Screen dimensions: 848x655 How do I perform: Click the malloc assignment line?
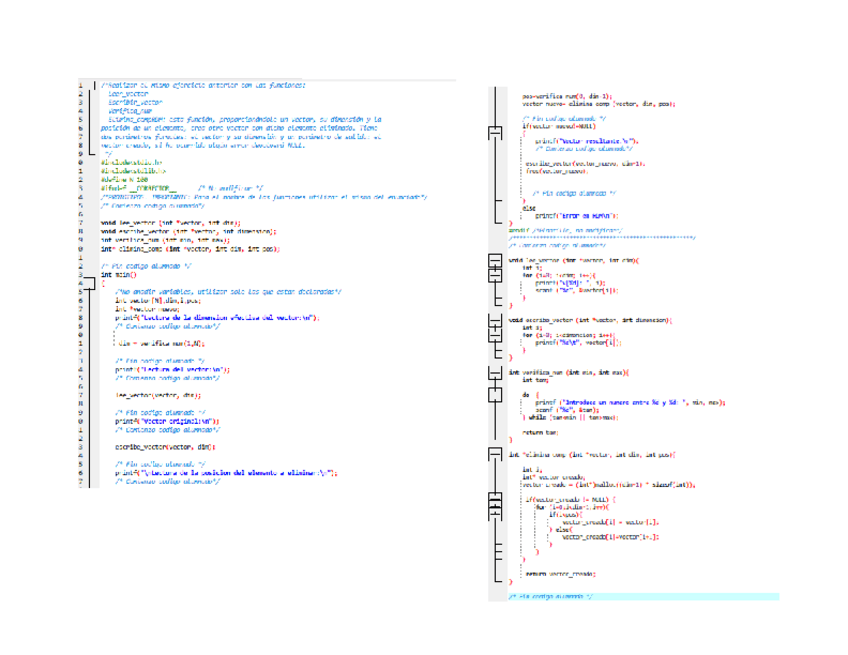click(606, 484)
